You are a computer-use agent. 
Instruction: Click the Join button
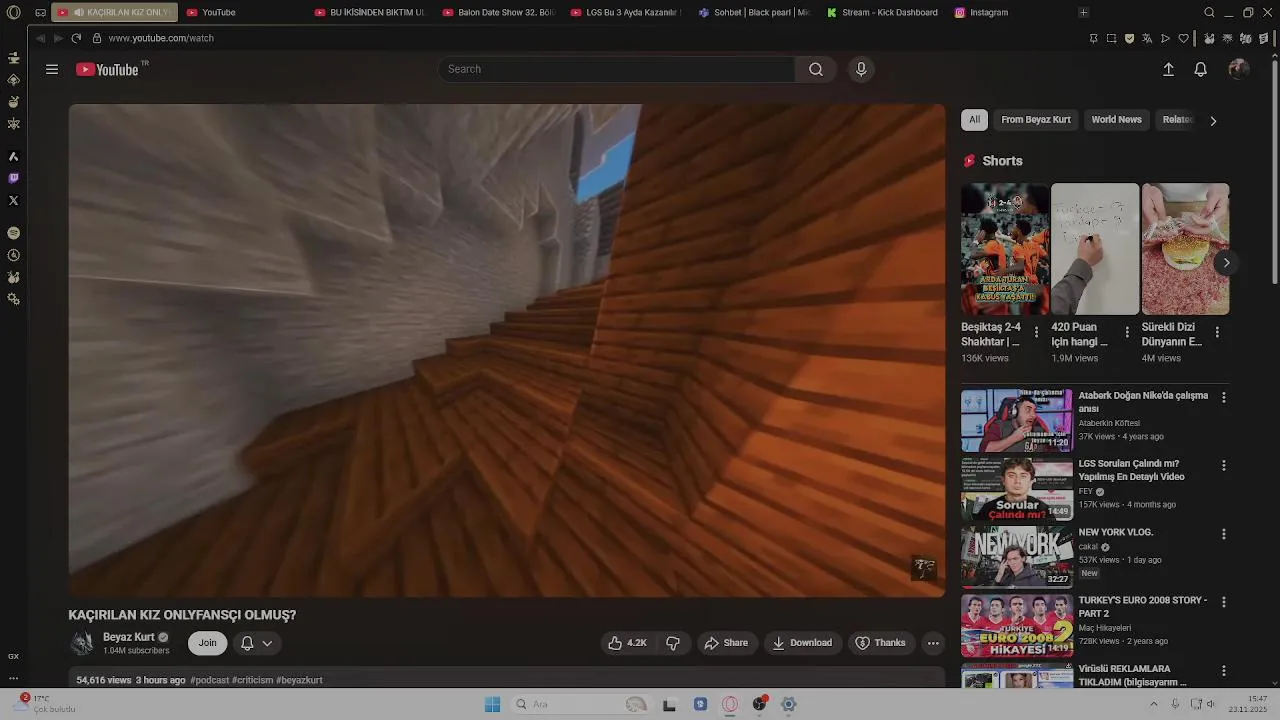(207, 643)
